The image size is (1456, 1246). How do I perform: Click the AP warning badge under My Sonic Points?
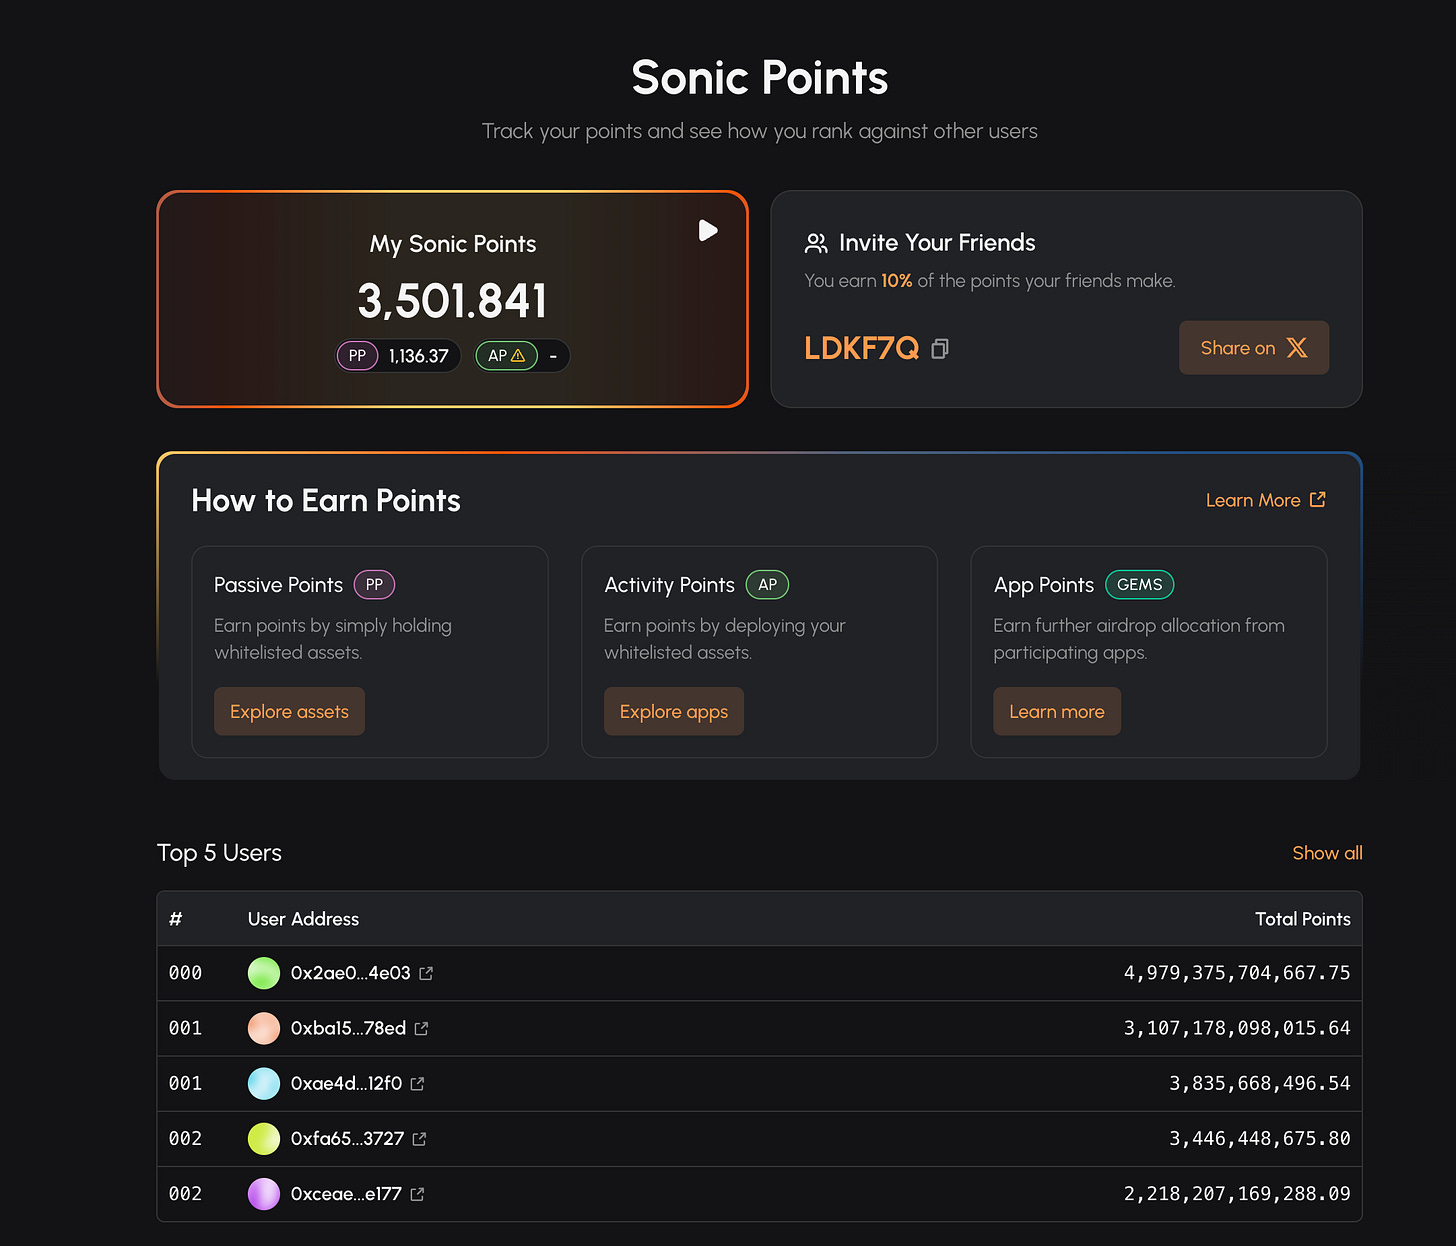tap(506, 356)
